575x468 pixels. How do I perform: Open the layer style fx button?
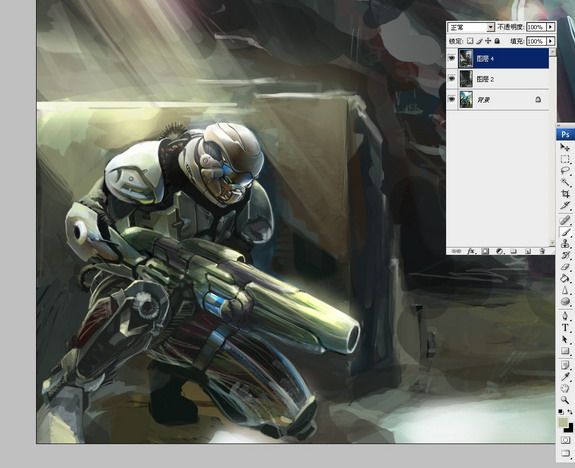[x=471, y=251]
